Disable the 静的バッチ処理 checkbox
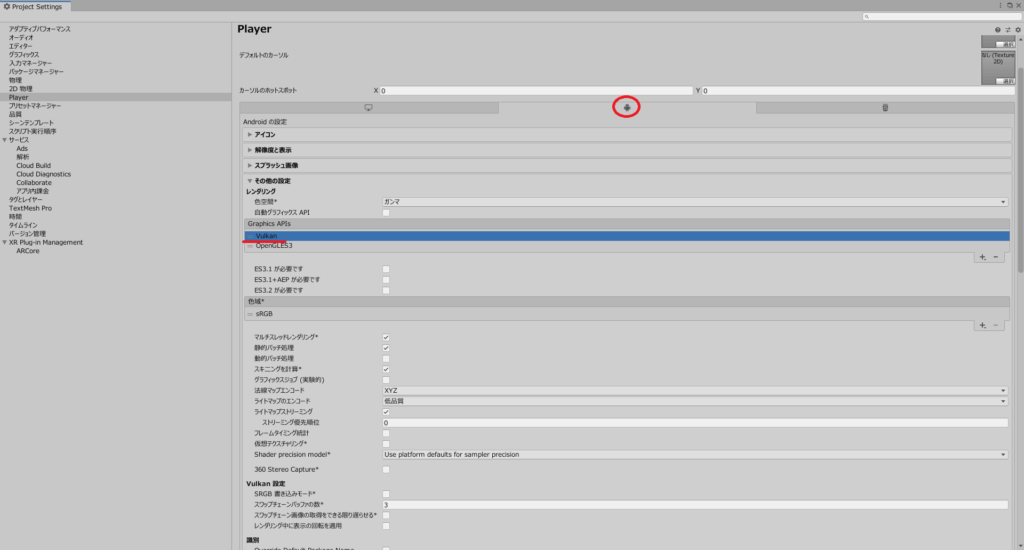1024x550 pixels. click(386, 348)
